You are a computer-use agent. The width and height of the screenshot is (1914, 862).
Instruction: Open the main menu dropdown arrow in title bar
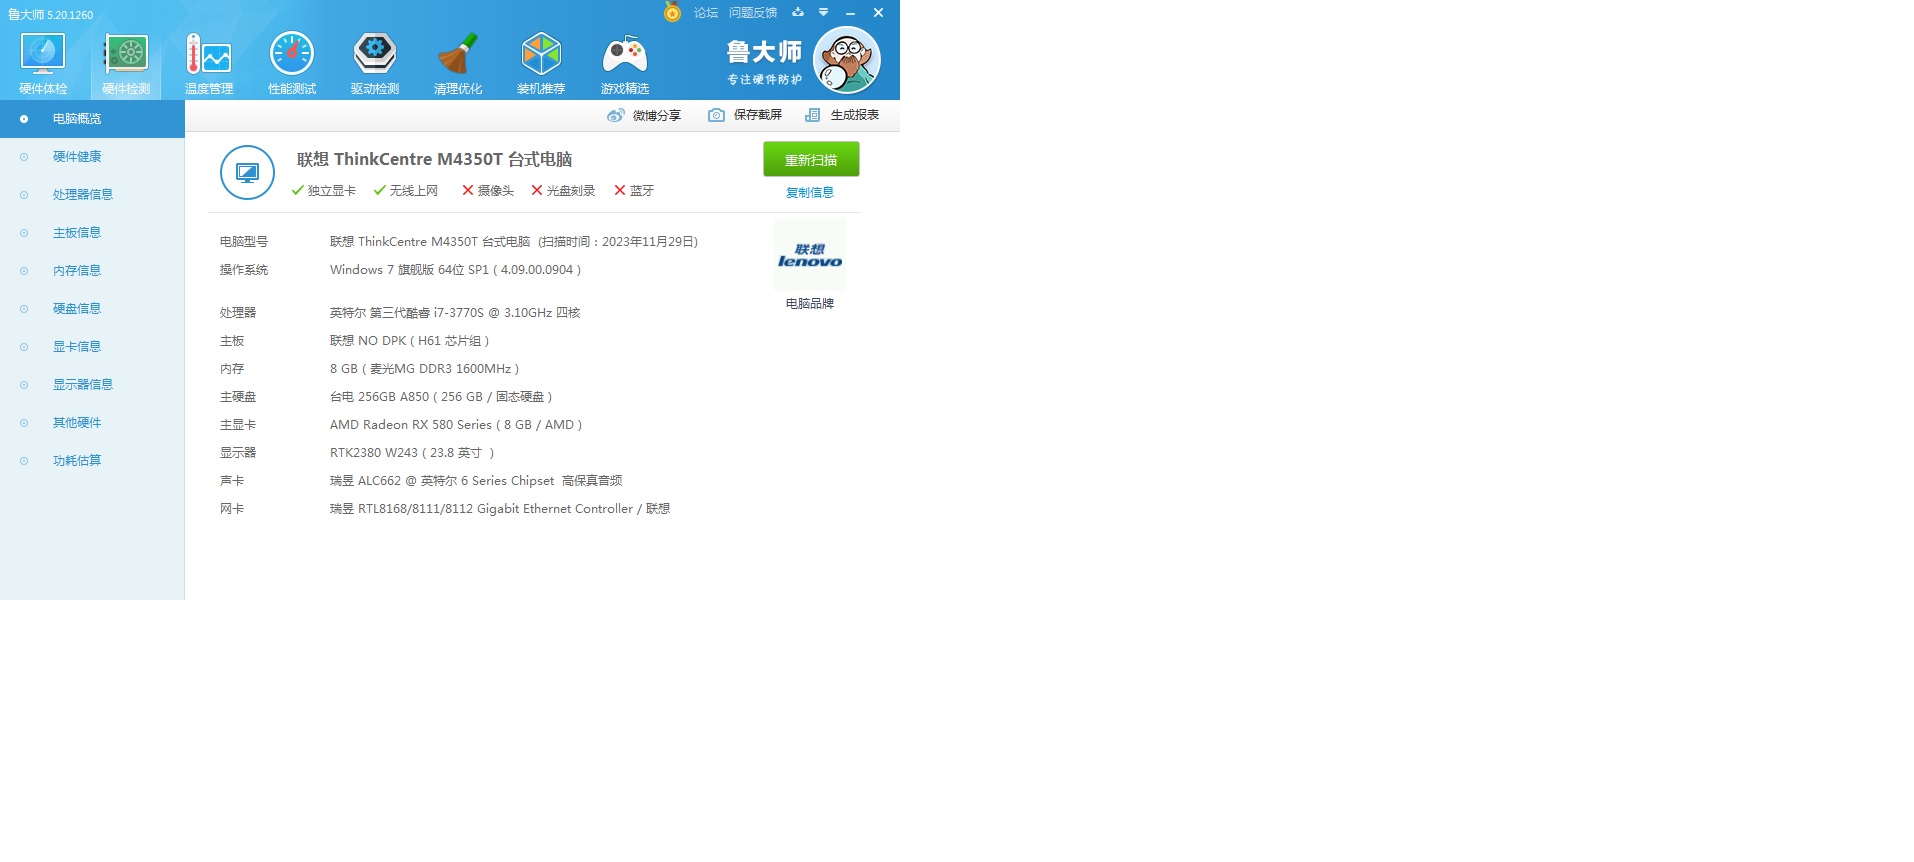pyautogui.click(x=823, y=13)
